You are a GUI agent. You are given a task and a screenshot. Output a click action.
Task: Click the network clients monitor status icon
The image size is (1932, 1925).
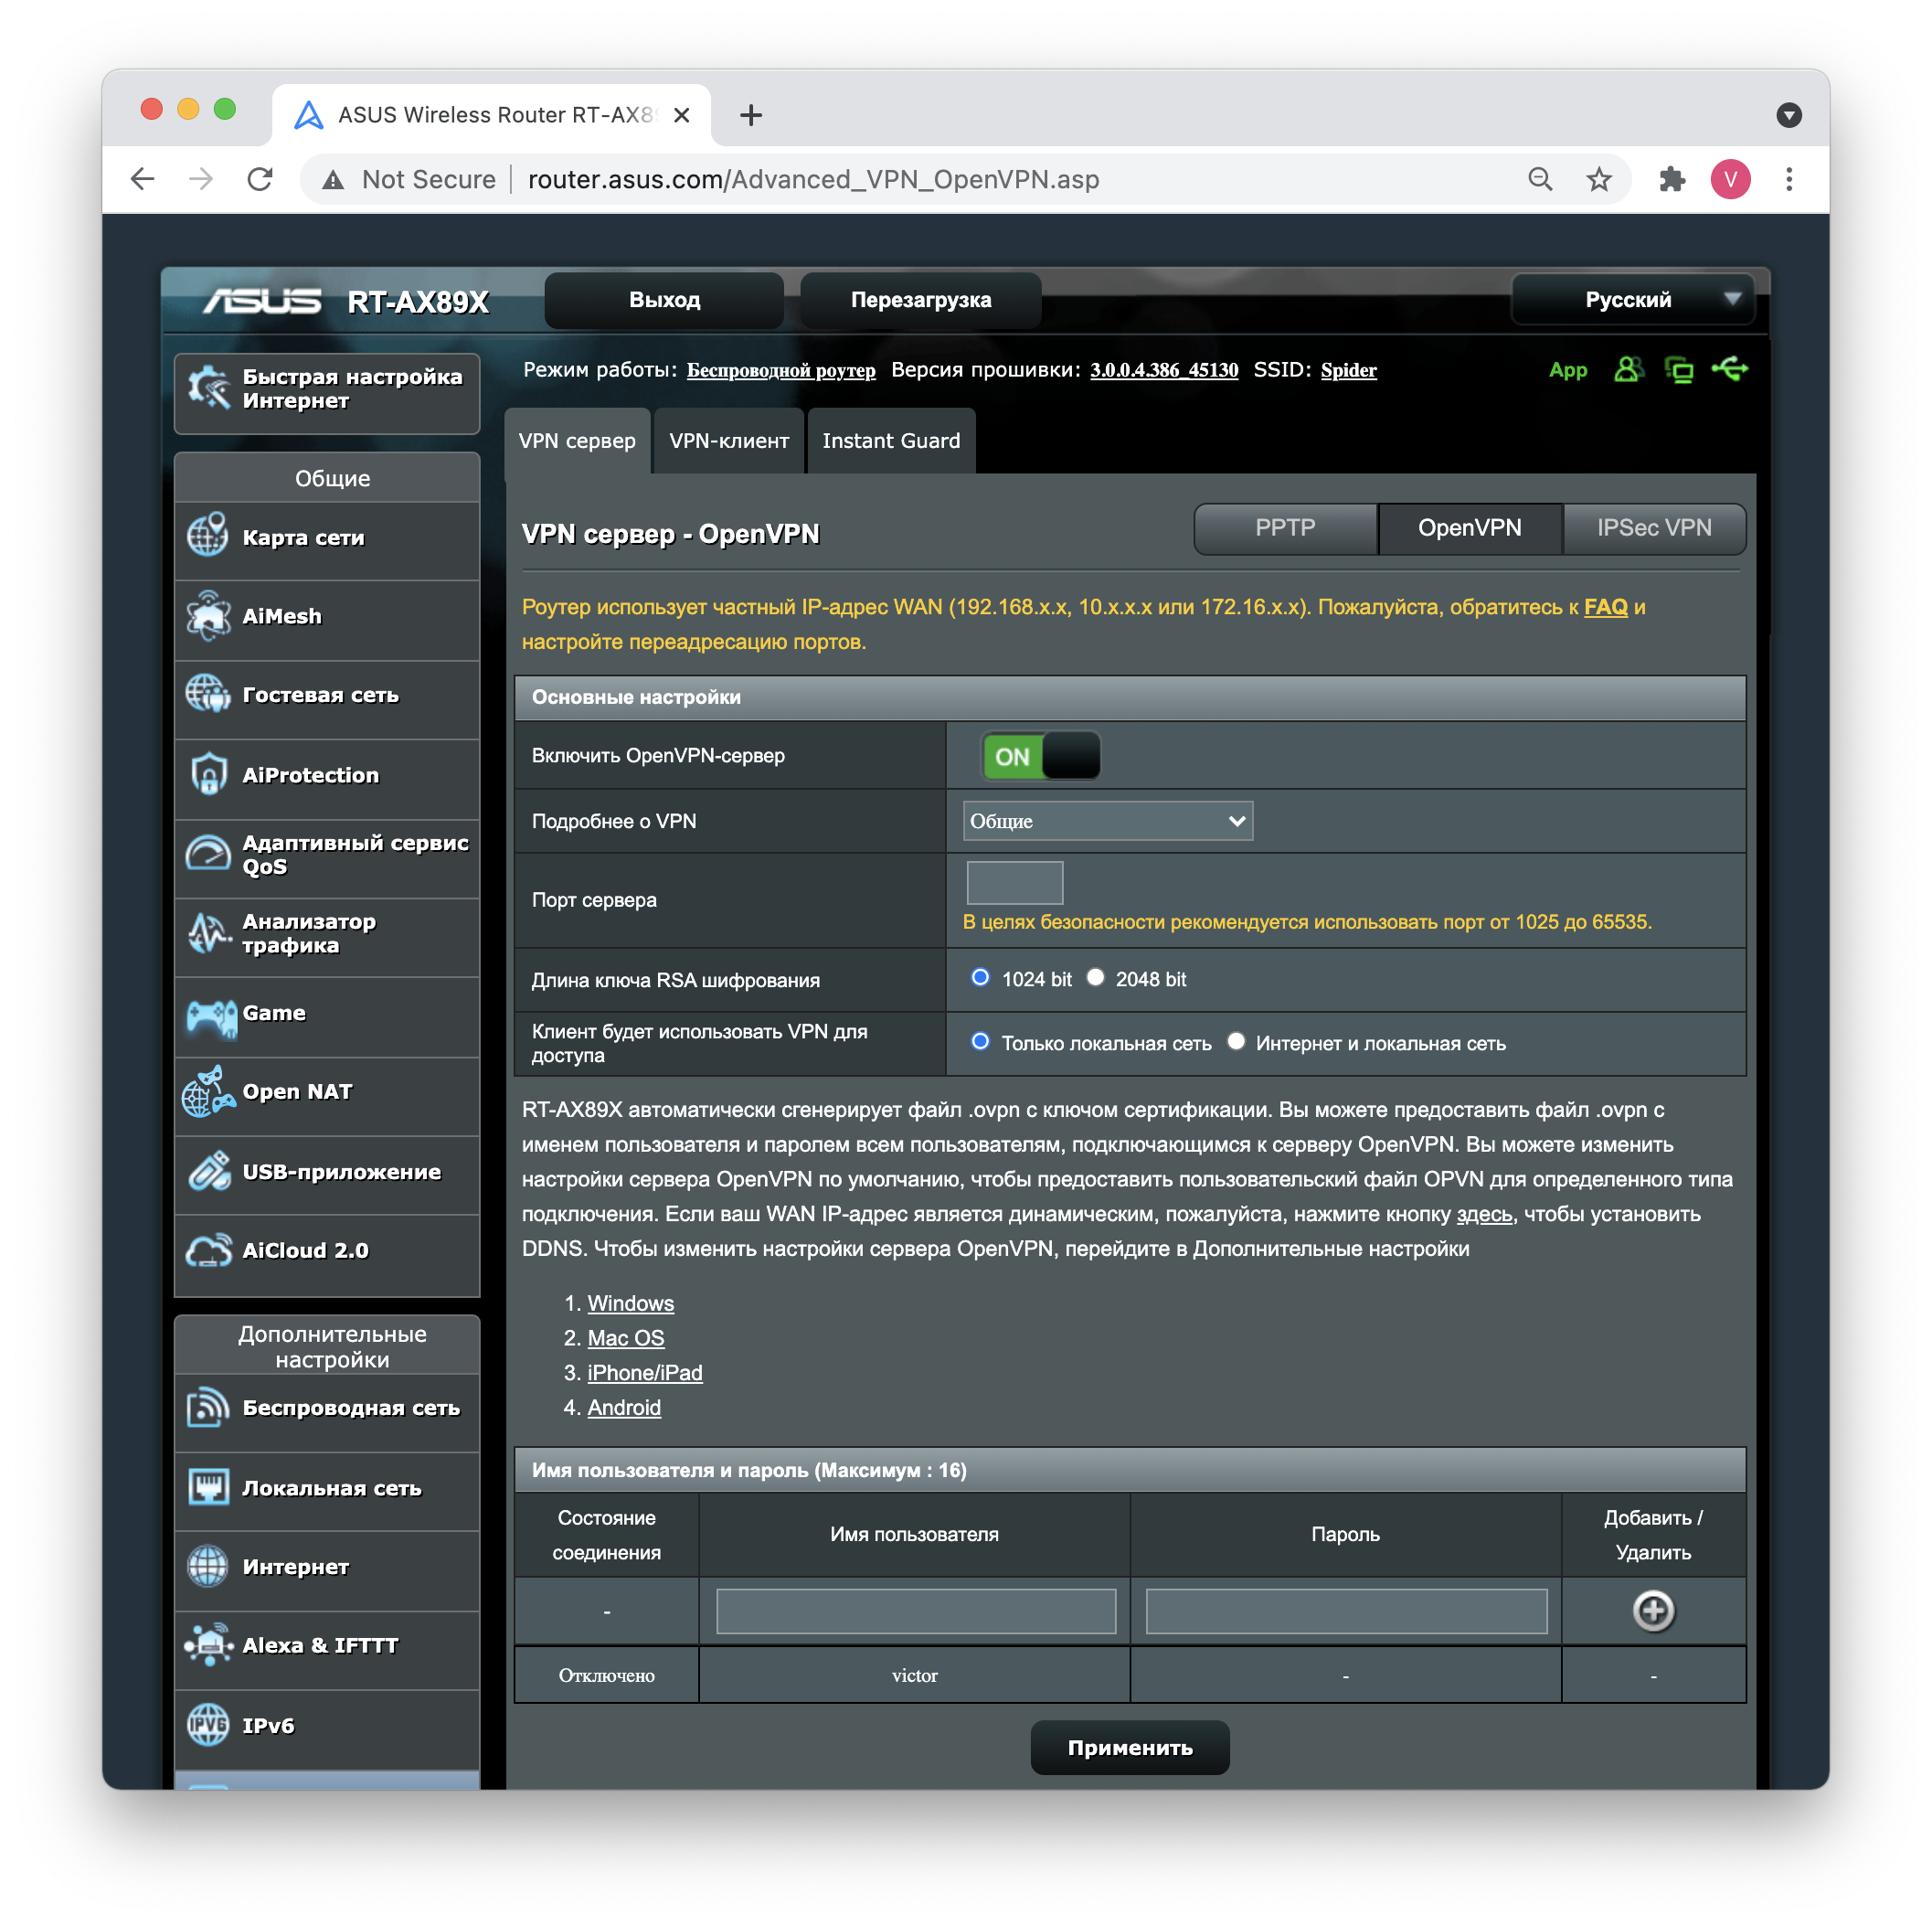[x=1679, y=370]
